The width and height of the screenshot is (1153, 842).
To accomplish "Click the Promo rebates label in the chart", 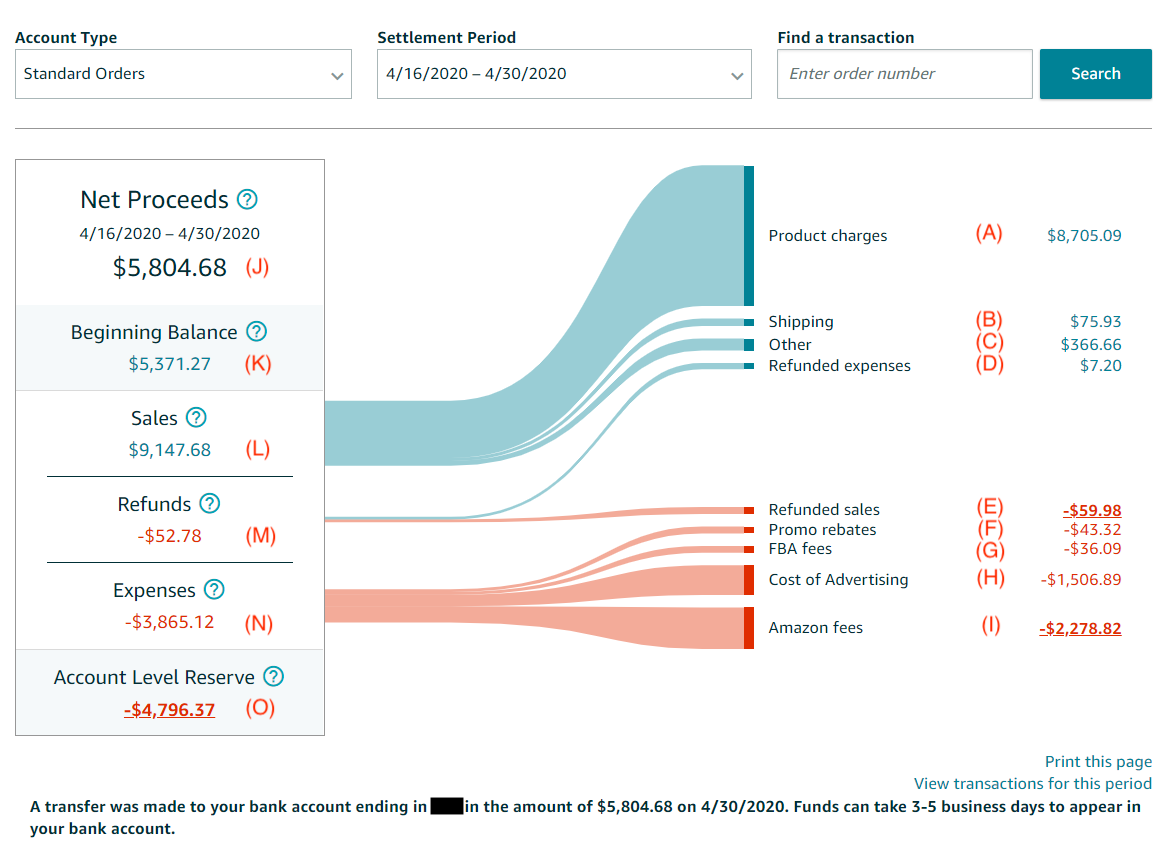I will [822, 529].
